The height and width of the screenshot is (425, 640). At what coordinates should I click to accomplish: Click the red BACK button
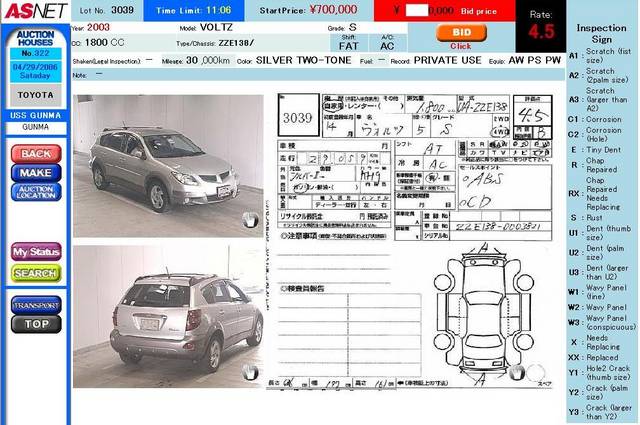pos(36,154)
